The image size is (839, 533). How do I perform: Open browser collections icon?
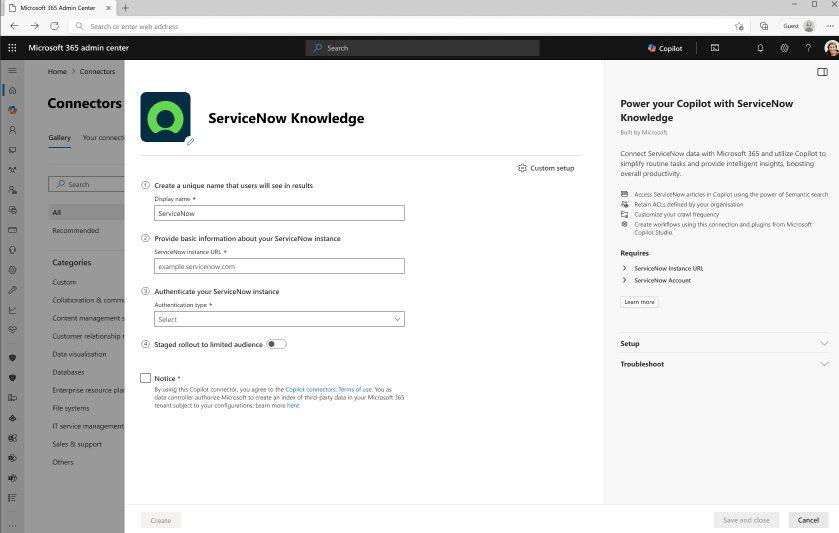[x=764, y=26]
